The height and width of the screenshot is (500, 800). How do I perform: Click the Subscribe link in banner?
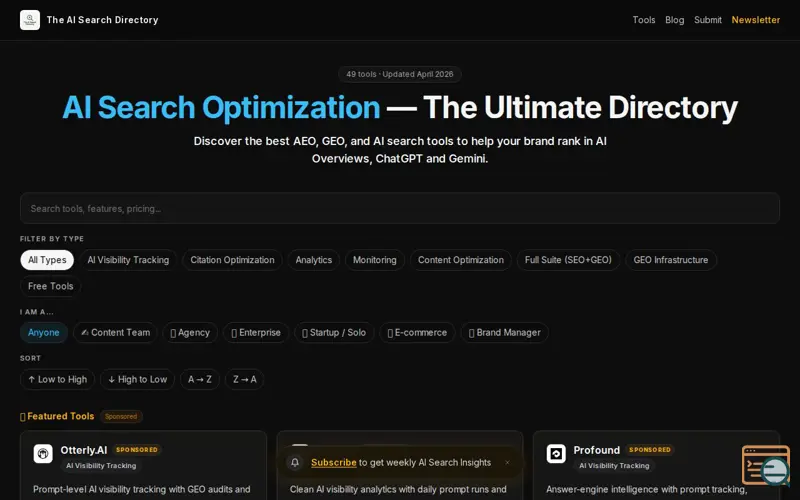coord(334,462)
